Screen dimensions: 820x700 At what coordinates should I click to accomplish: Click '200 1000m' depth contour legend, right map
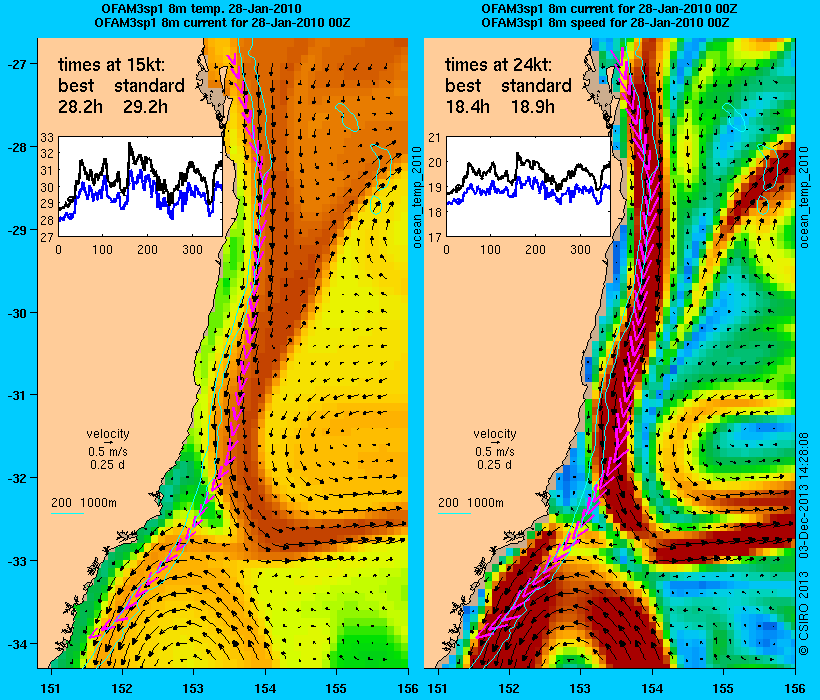click(x=471, y=503)
